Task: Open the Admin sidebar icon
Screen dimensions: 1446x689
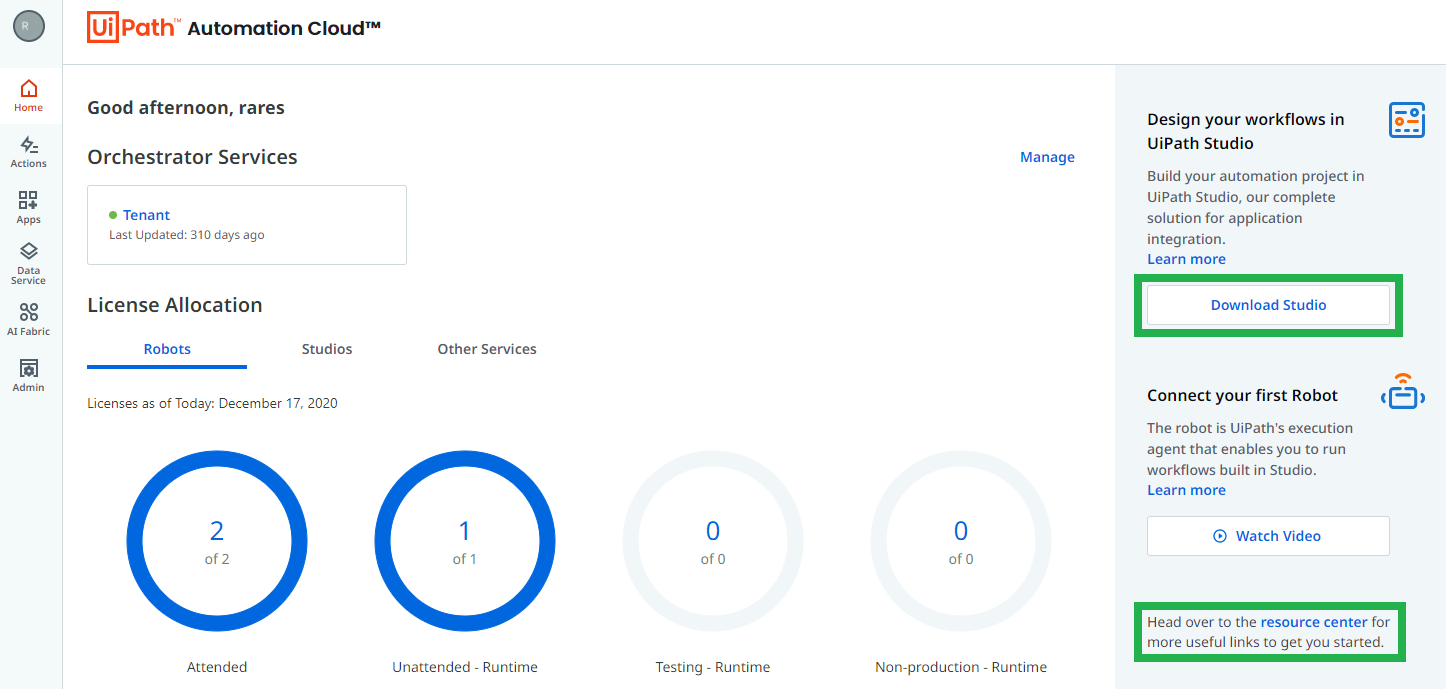Action: [x=29, y=375]
